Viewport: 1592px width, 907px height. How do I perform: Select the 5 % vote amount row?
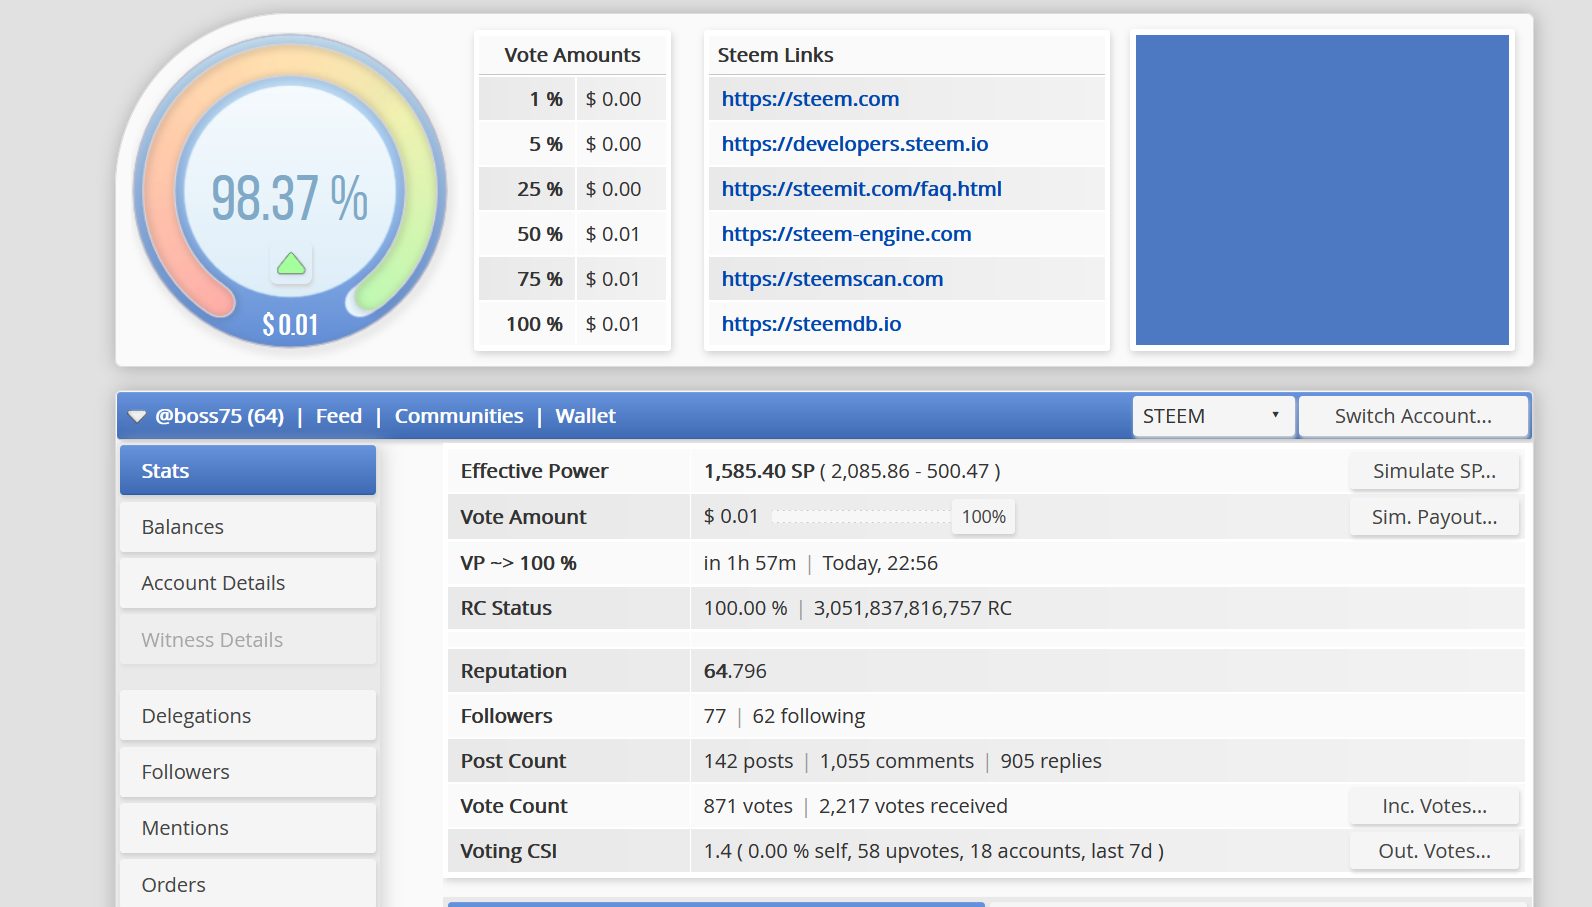(x=572, y=144)
